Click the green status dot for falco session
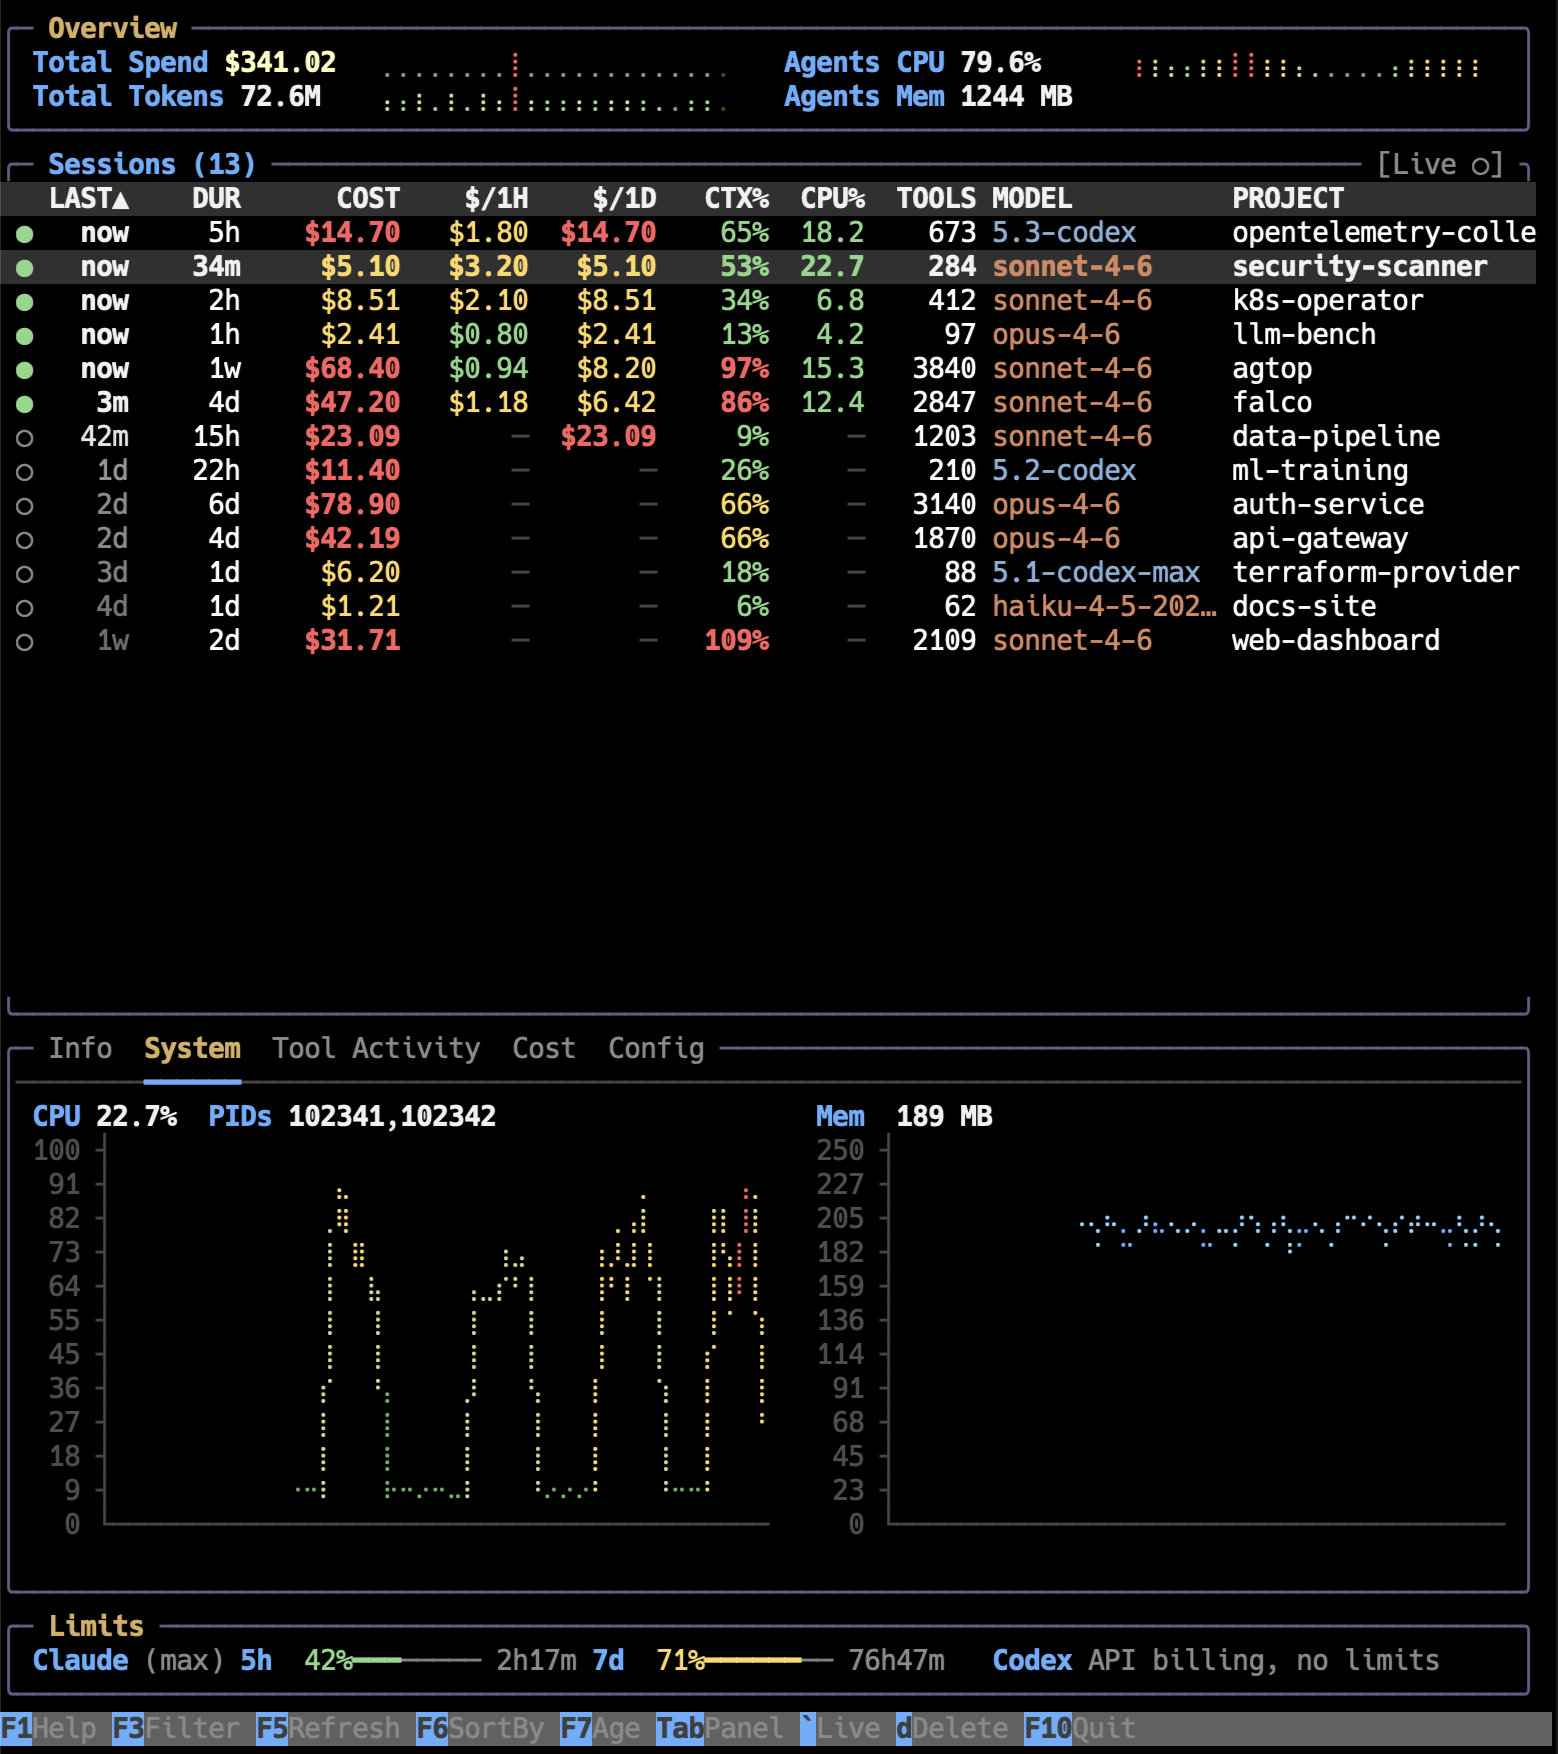Viewport: 1558px width, 1754px height. [x=25, y=404]
